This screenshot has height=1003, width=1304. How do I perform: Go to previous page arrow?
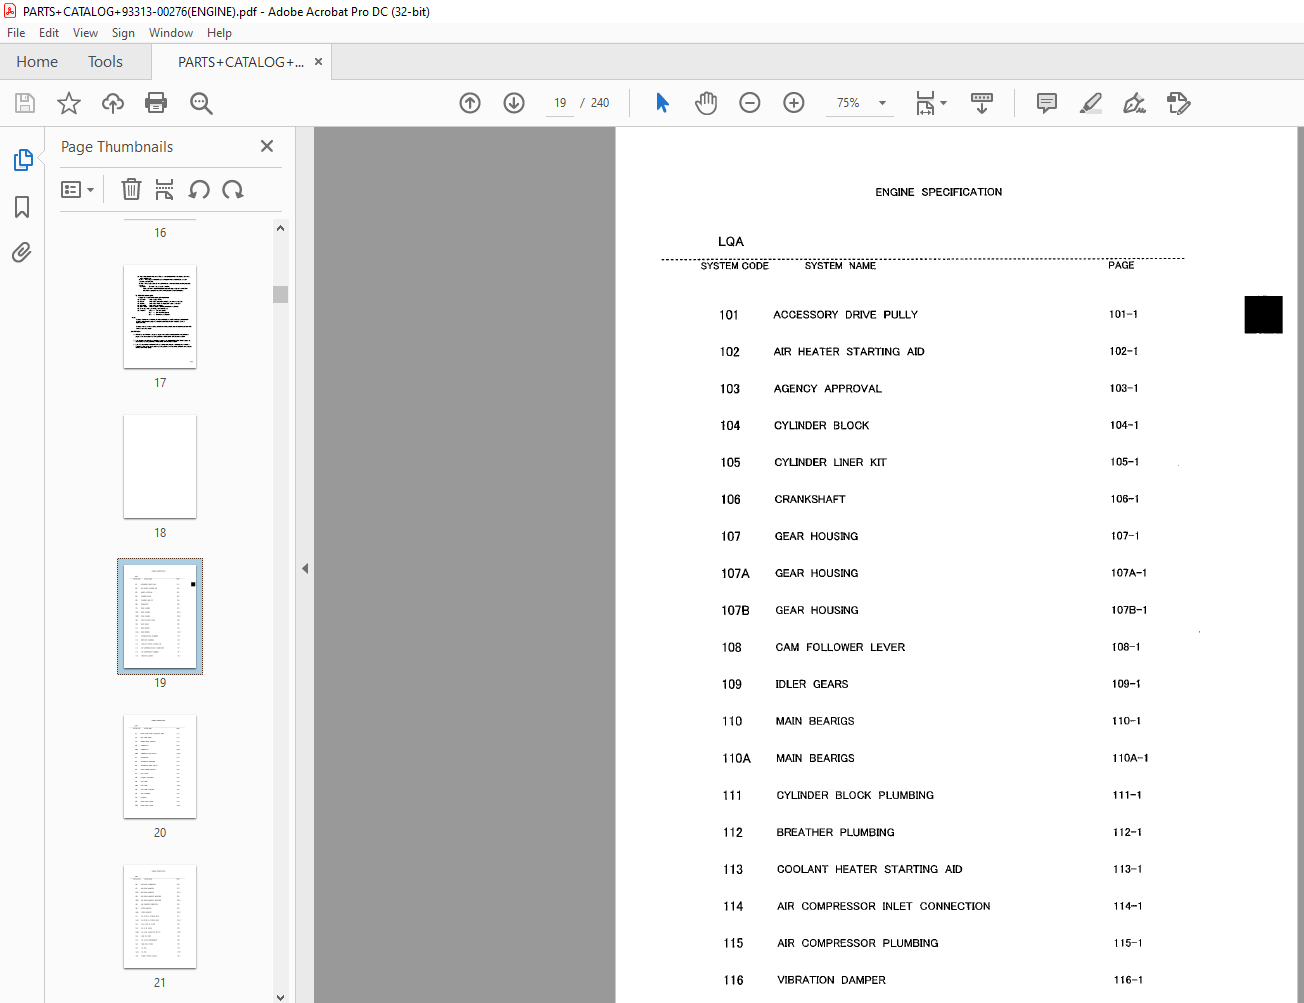coord(470,103)
